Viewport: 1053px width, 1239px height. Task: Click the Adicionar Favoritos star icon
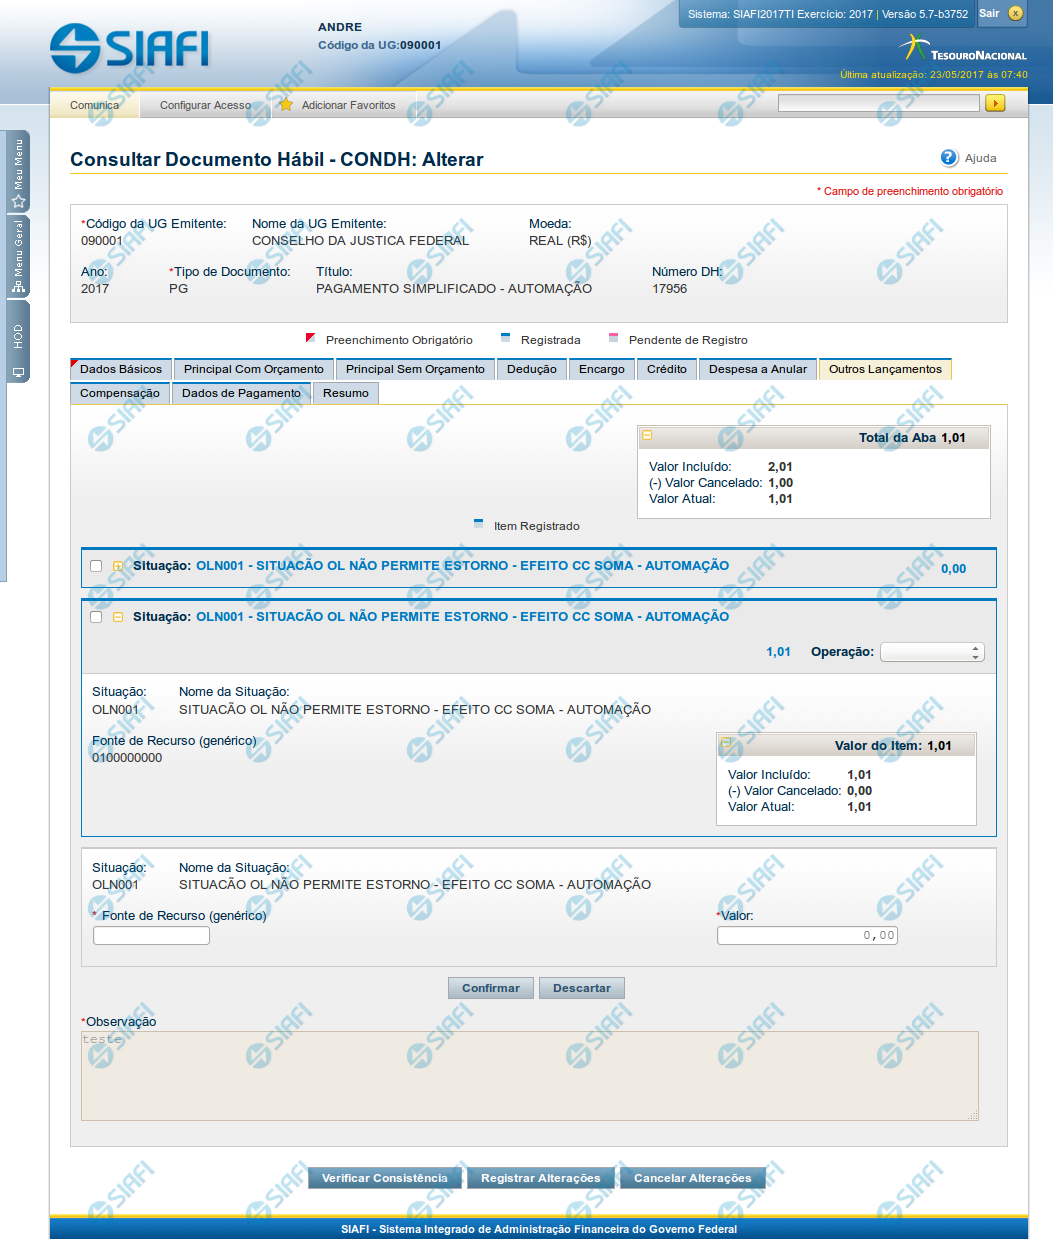point(286,105)
